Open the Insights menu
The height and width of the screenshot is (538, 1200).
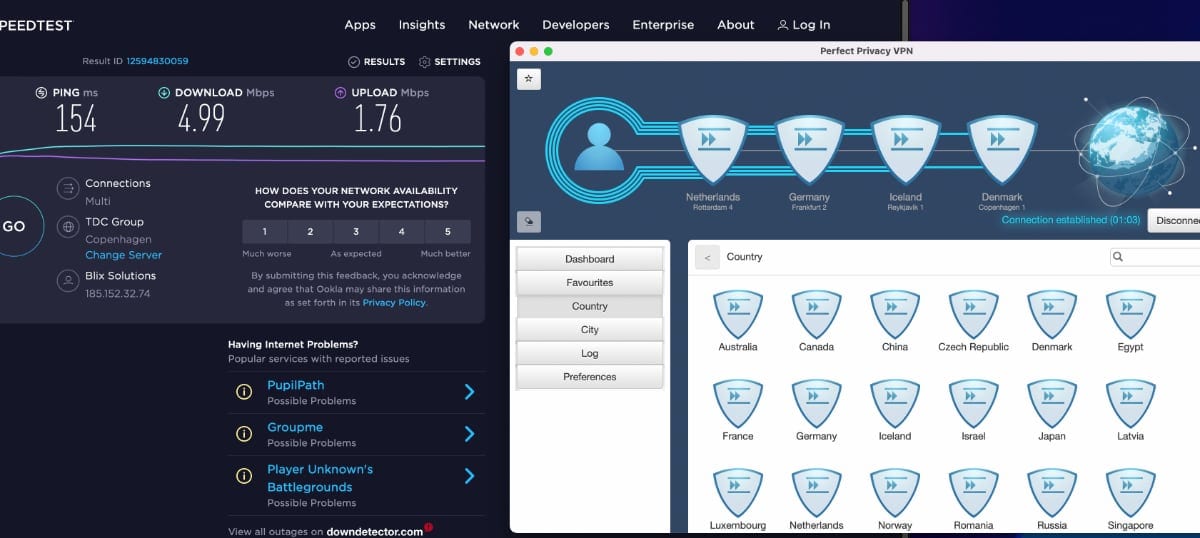422,25
